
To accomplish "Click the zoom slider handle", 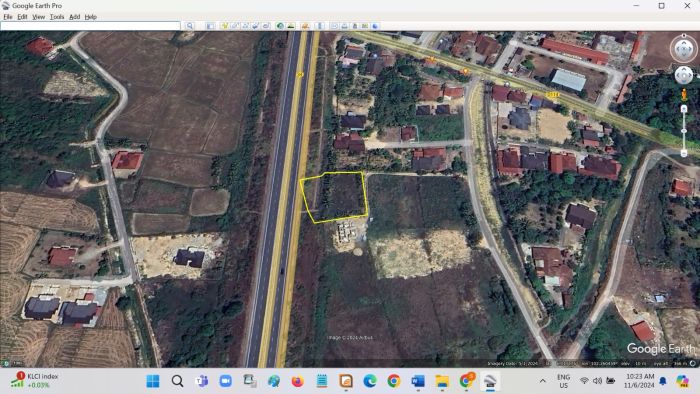I will point(683,131).
